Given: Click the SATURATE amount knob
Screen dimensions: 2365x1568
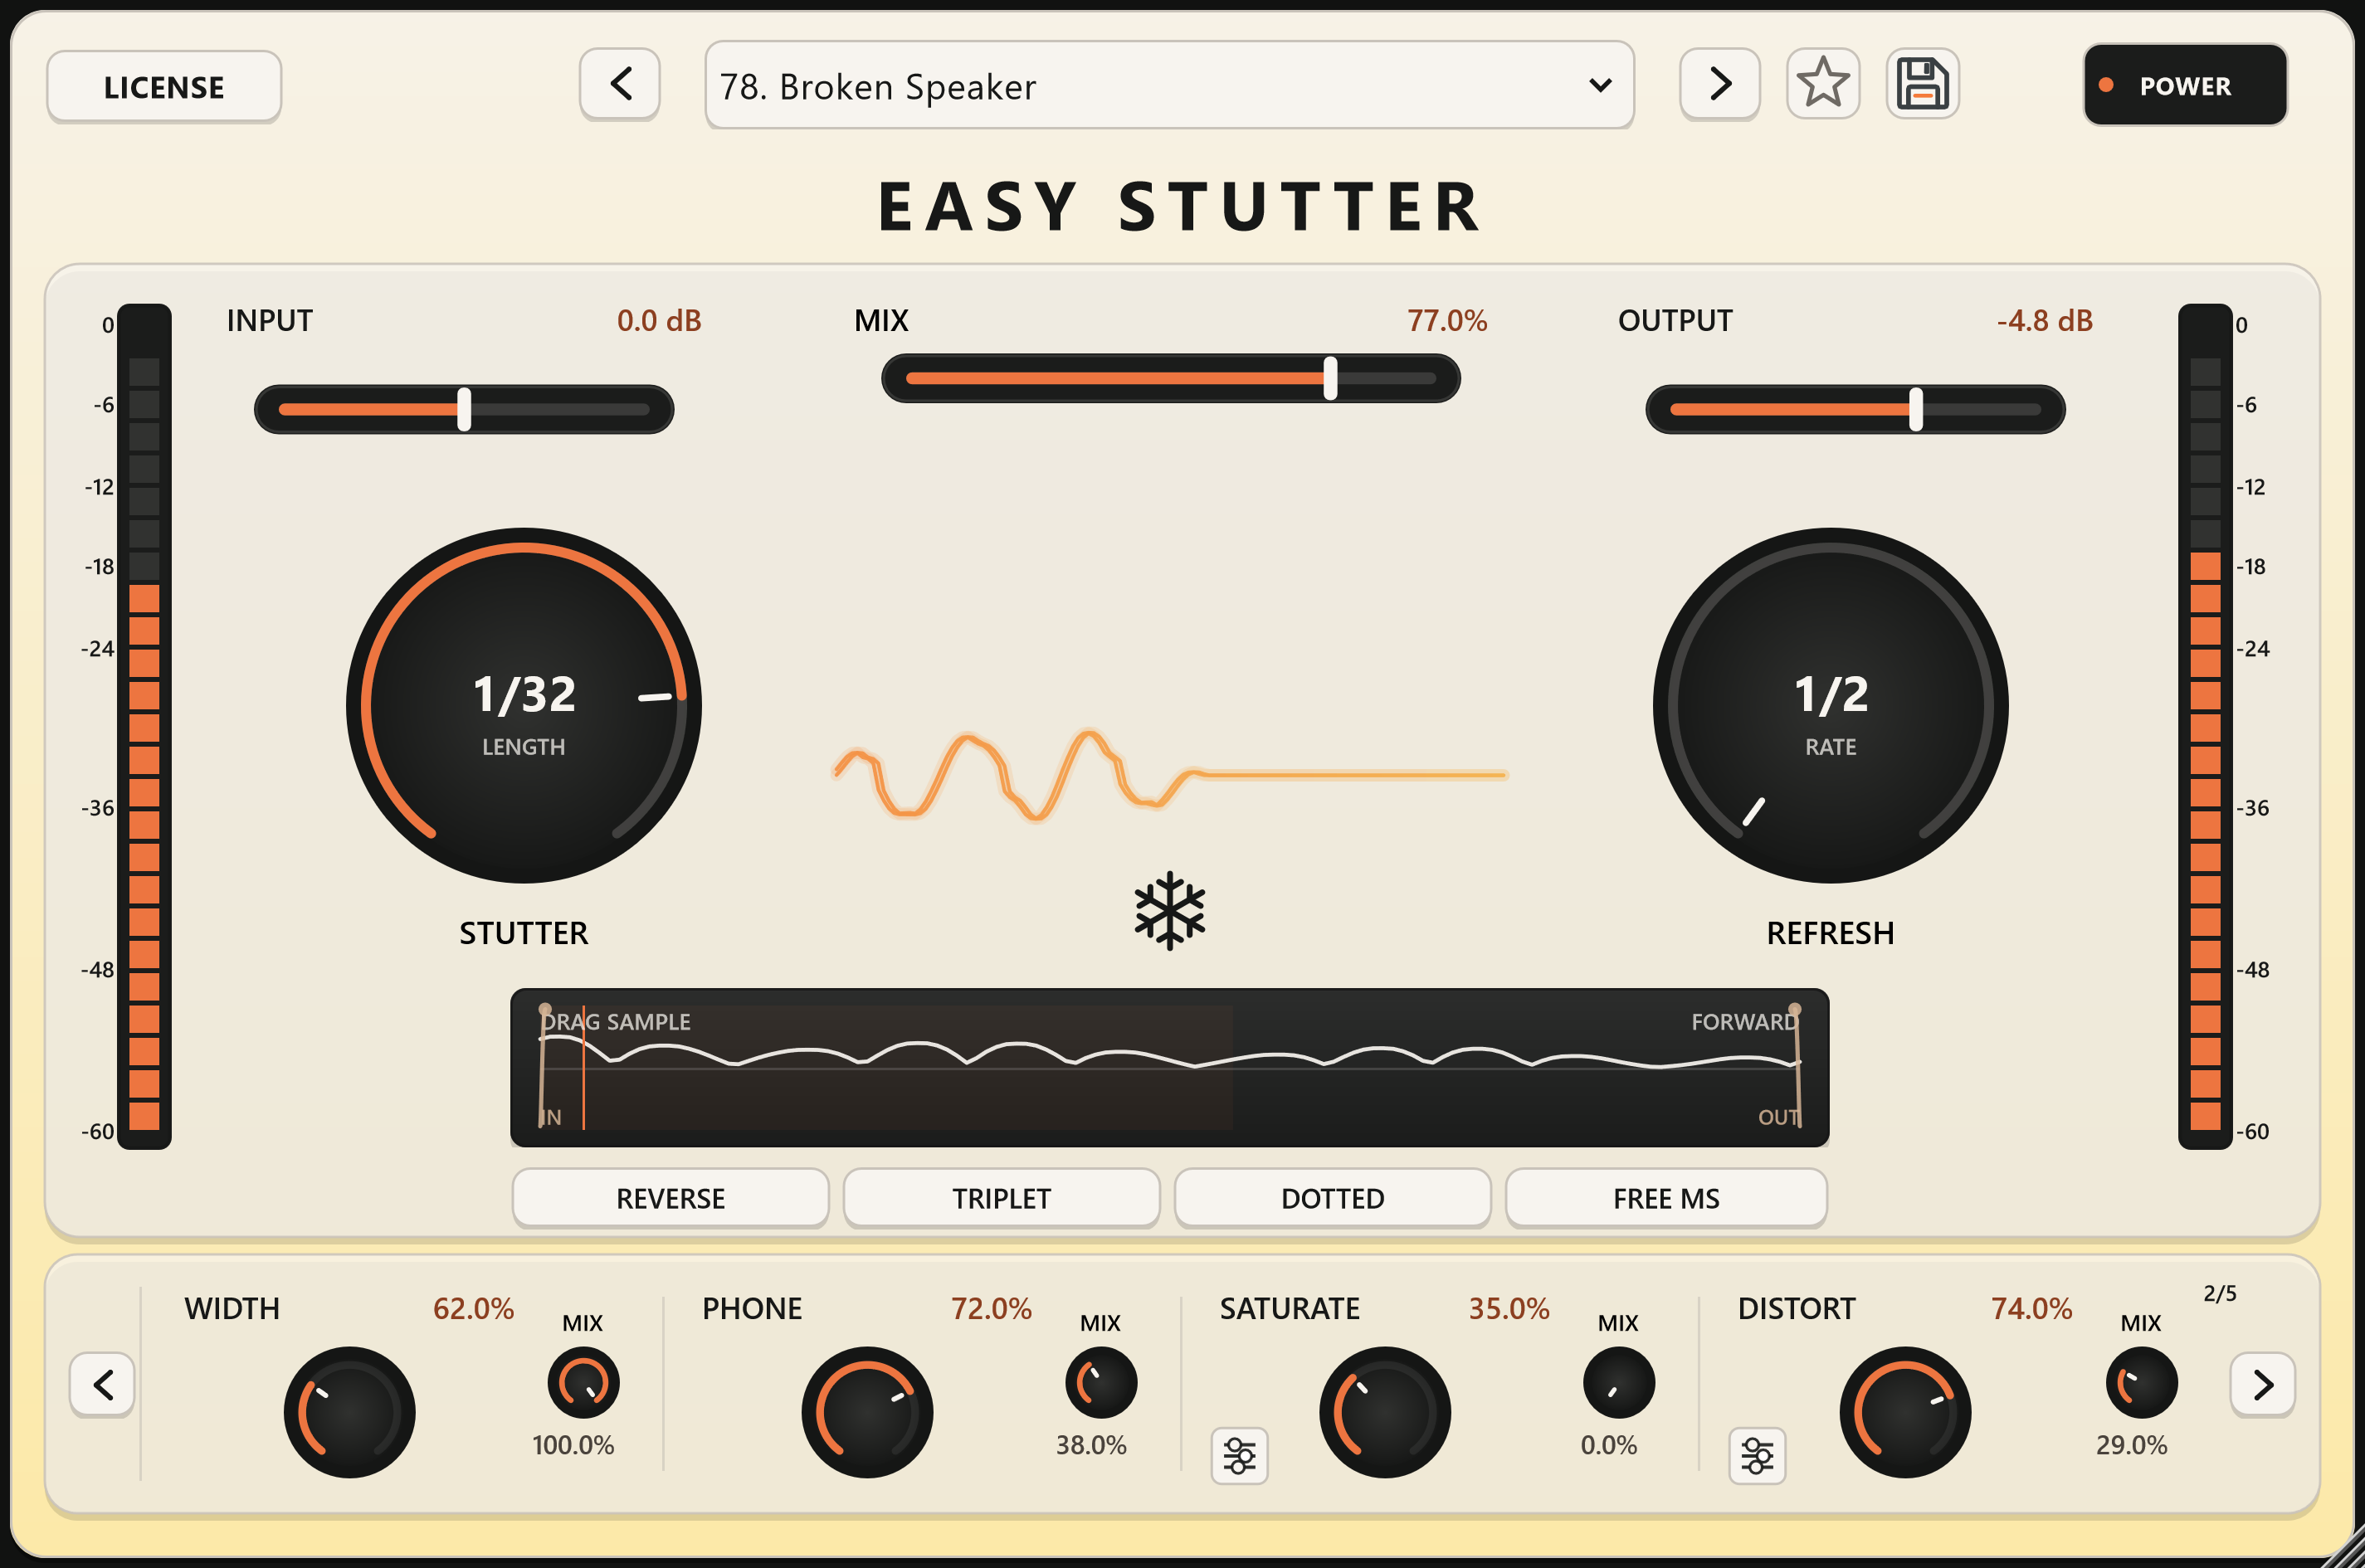Looking at the screenshot, I should pos(1385,1412).
